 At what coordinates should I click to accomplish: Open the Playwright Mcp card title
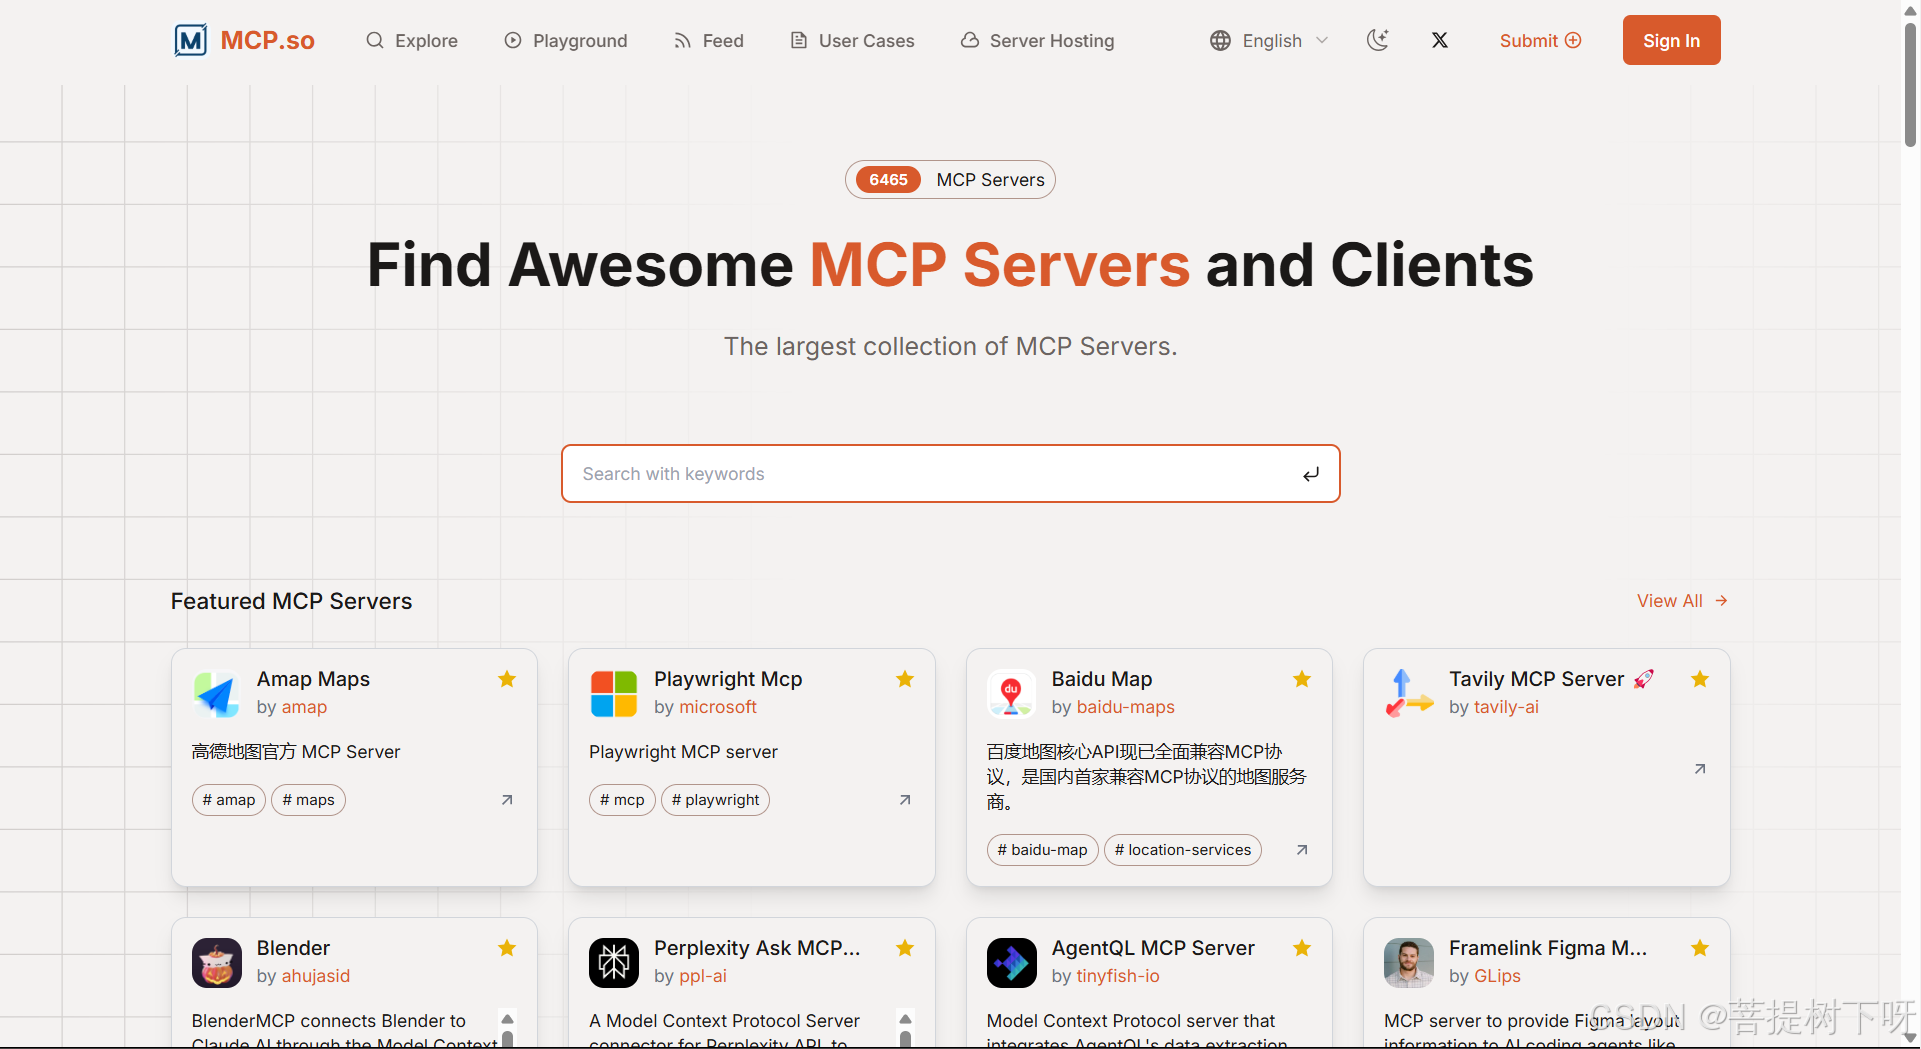(728, 679)
